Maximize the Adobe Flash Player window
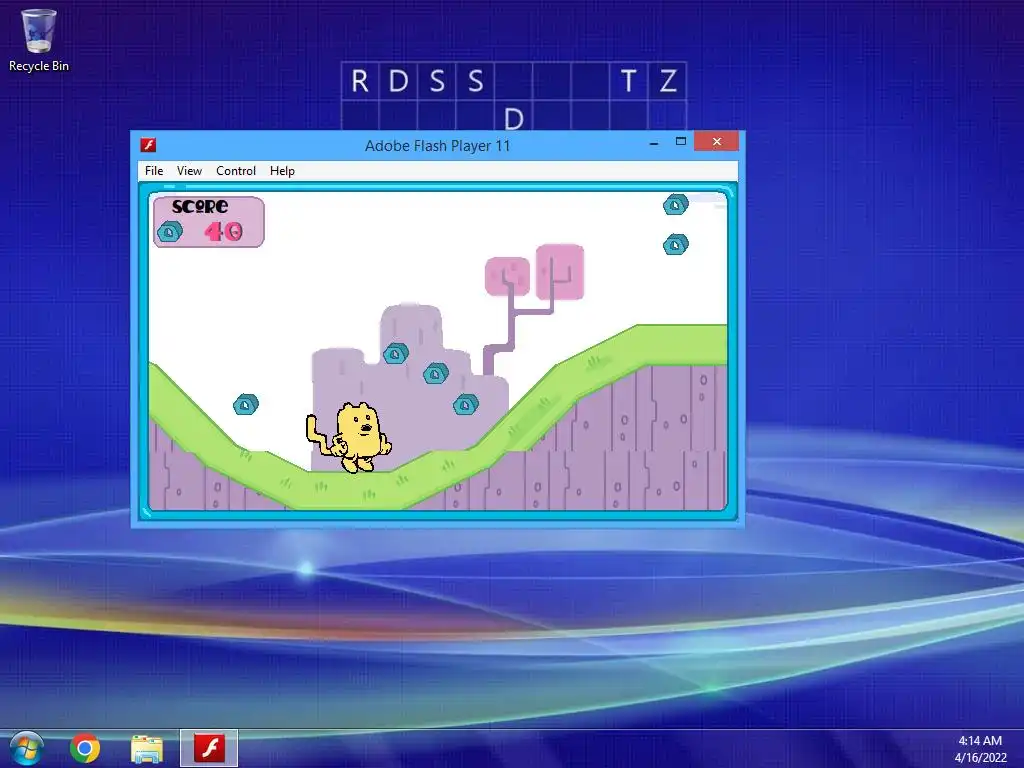The image size is (1024, 768). tap(680, 142)
